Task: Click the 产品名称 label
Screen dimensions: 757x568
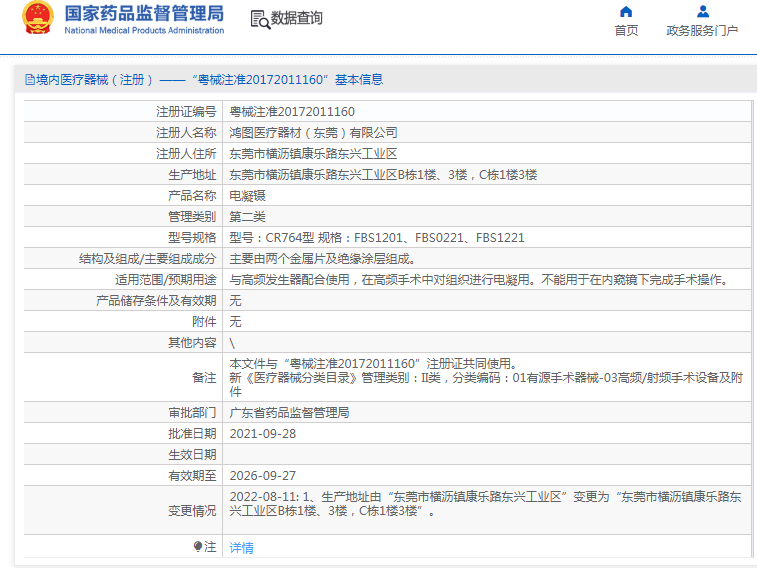Action: coord(192,195)
